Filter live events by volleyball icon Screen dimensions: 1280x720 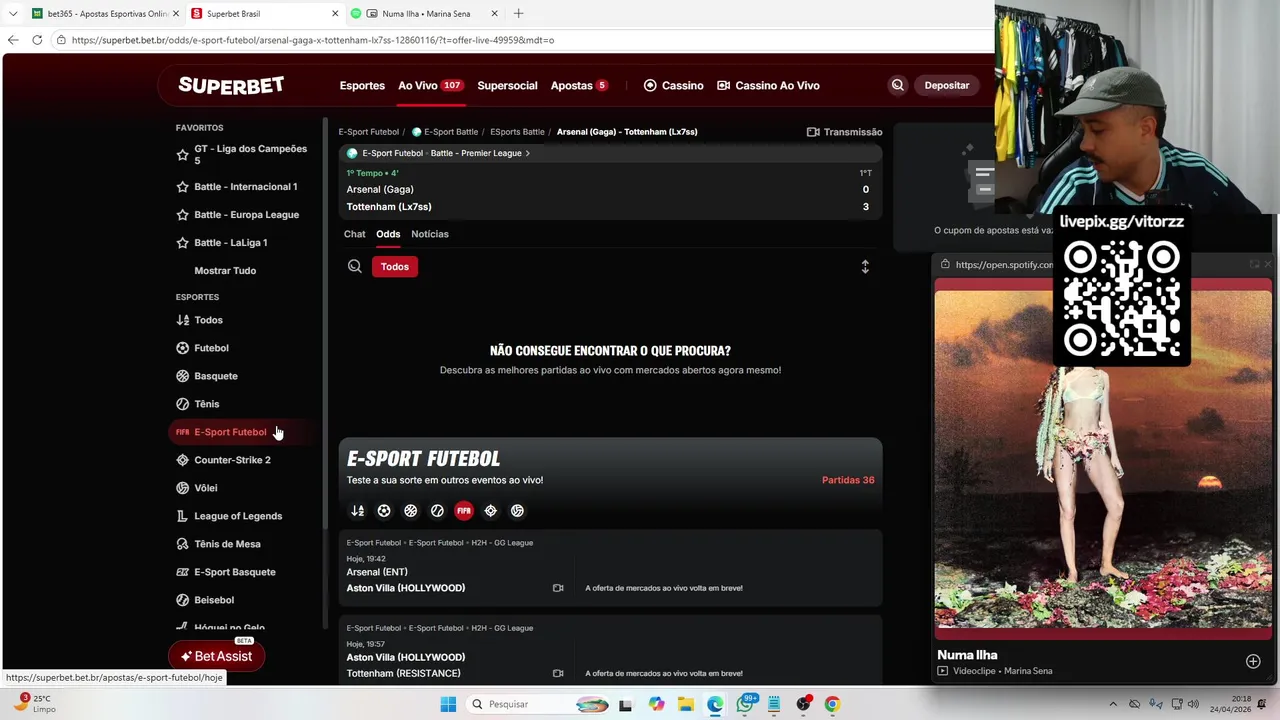click(x=517, y=511)
